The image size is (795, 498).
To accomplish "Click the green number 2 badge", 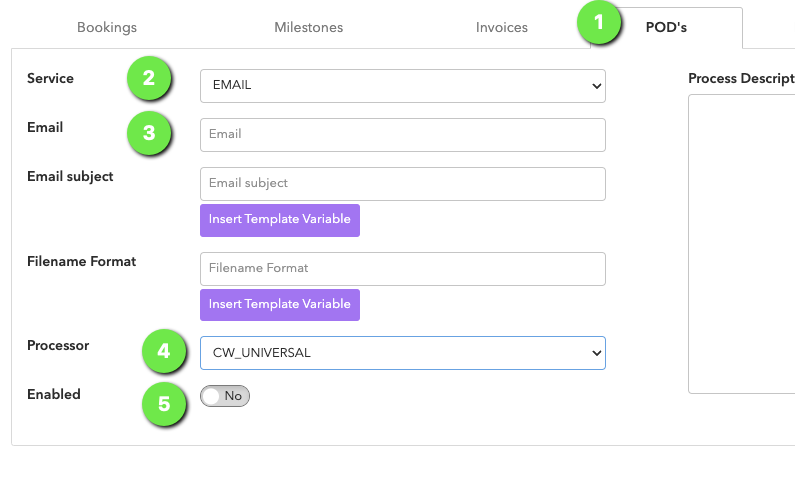I will tap(149, 78).
